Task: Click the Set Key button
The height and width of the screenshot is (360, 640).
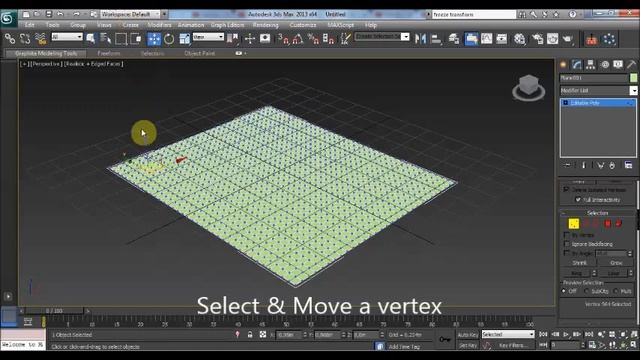Action: [x=468, y=345]
